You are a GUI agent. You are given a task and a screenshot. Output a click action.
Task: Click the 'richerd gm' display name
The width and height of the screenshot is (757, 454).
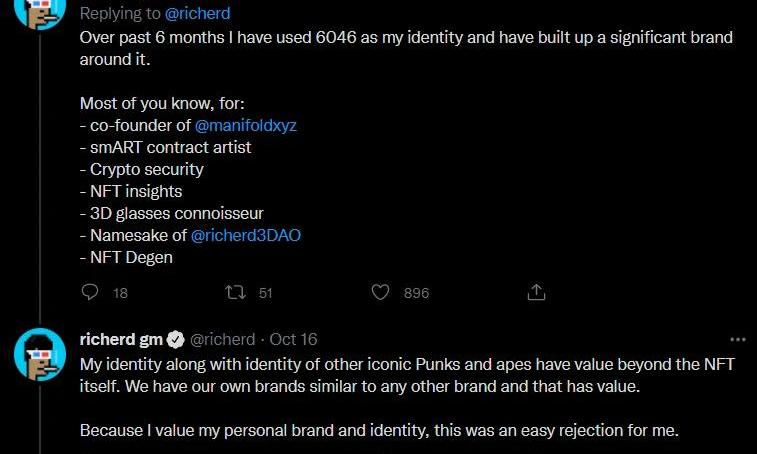(120, 339)
